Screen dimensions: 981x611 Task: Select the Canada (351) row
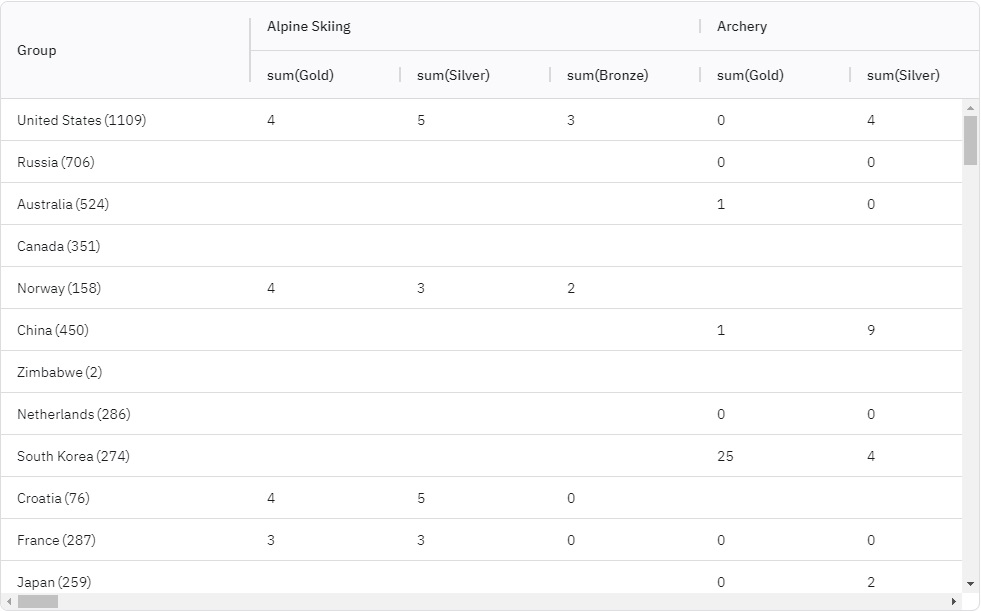coord(481,246)
